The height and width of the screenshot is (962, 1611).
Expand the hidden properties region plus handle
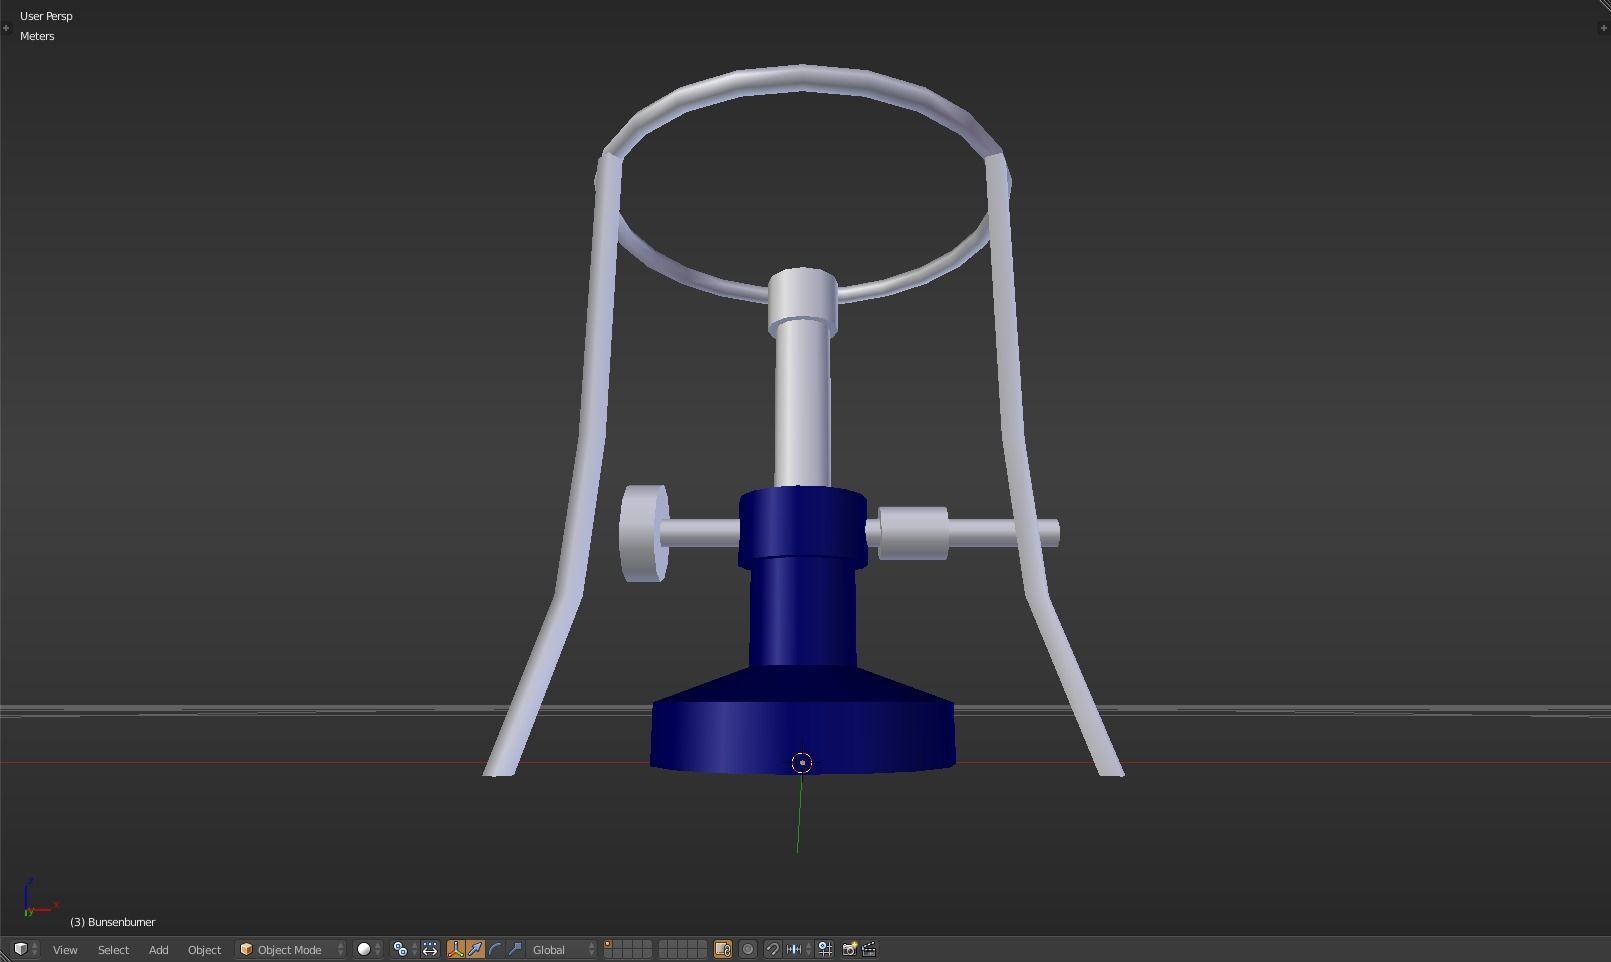[1604, 28]
